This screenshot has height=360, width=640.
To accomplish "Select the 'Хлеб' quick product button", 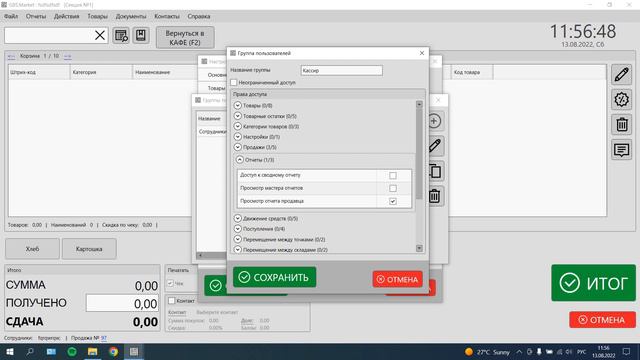I will point(32,249).
